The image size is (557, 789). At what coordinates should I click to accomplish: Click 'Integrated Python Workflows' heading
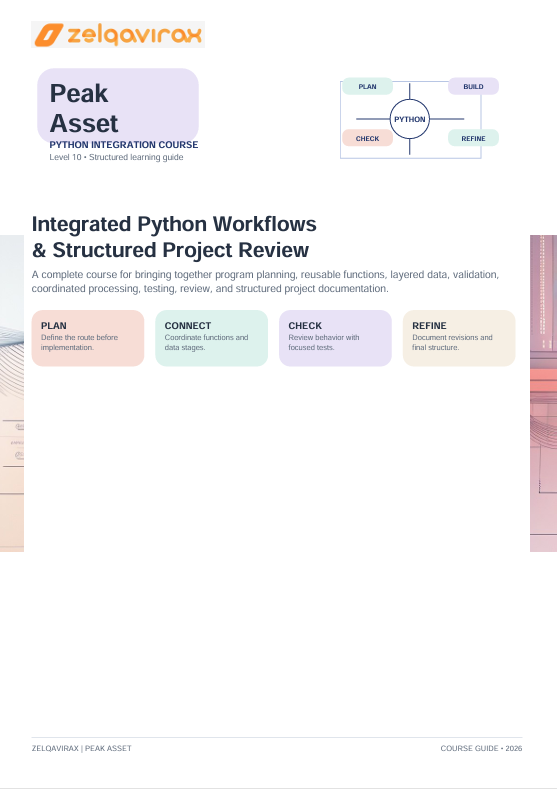pyautogui.click(x=174, y=224)
